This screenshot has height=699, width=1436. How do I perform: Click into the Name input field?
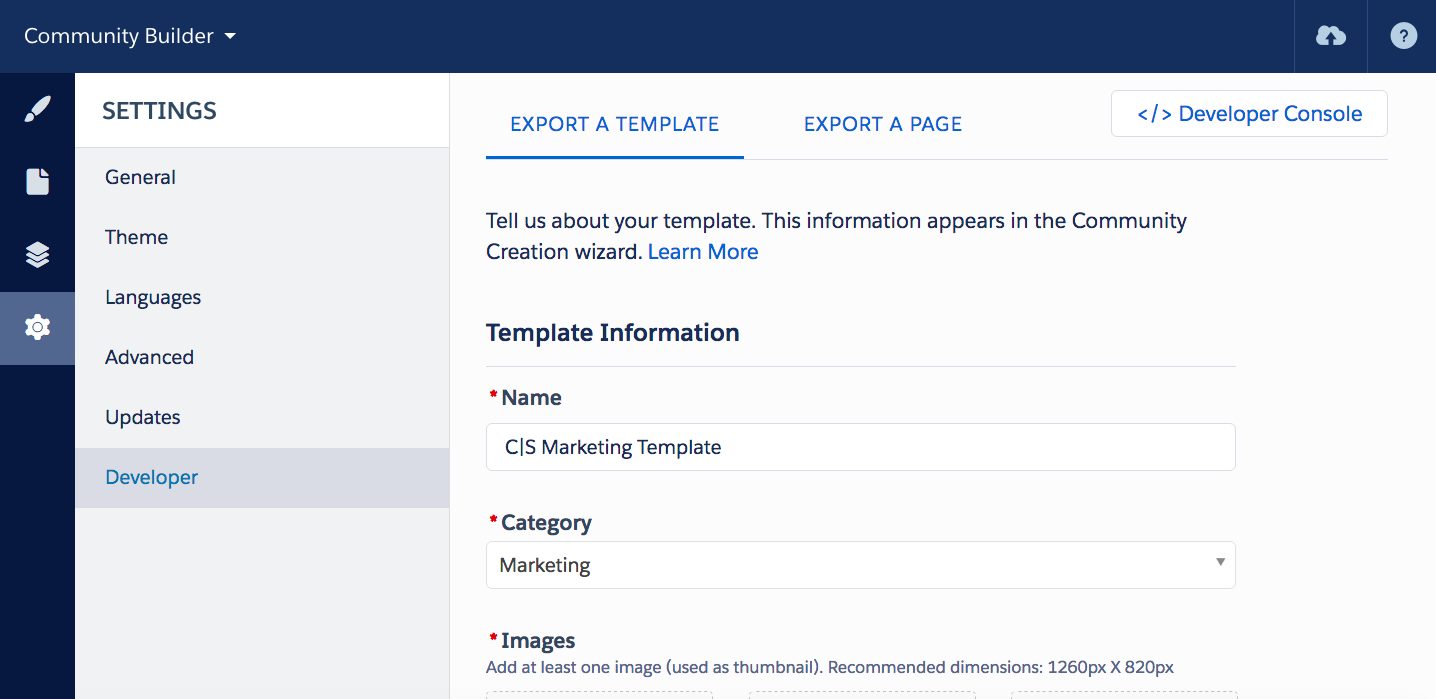click(860, 447)
